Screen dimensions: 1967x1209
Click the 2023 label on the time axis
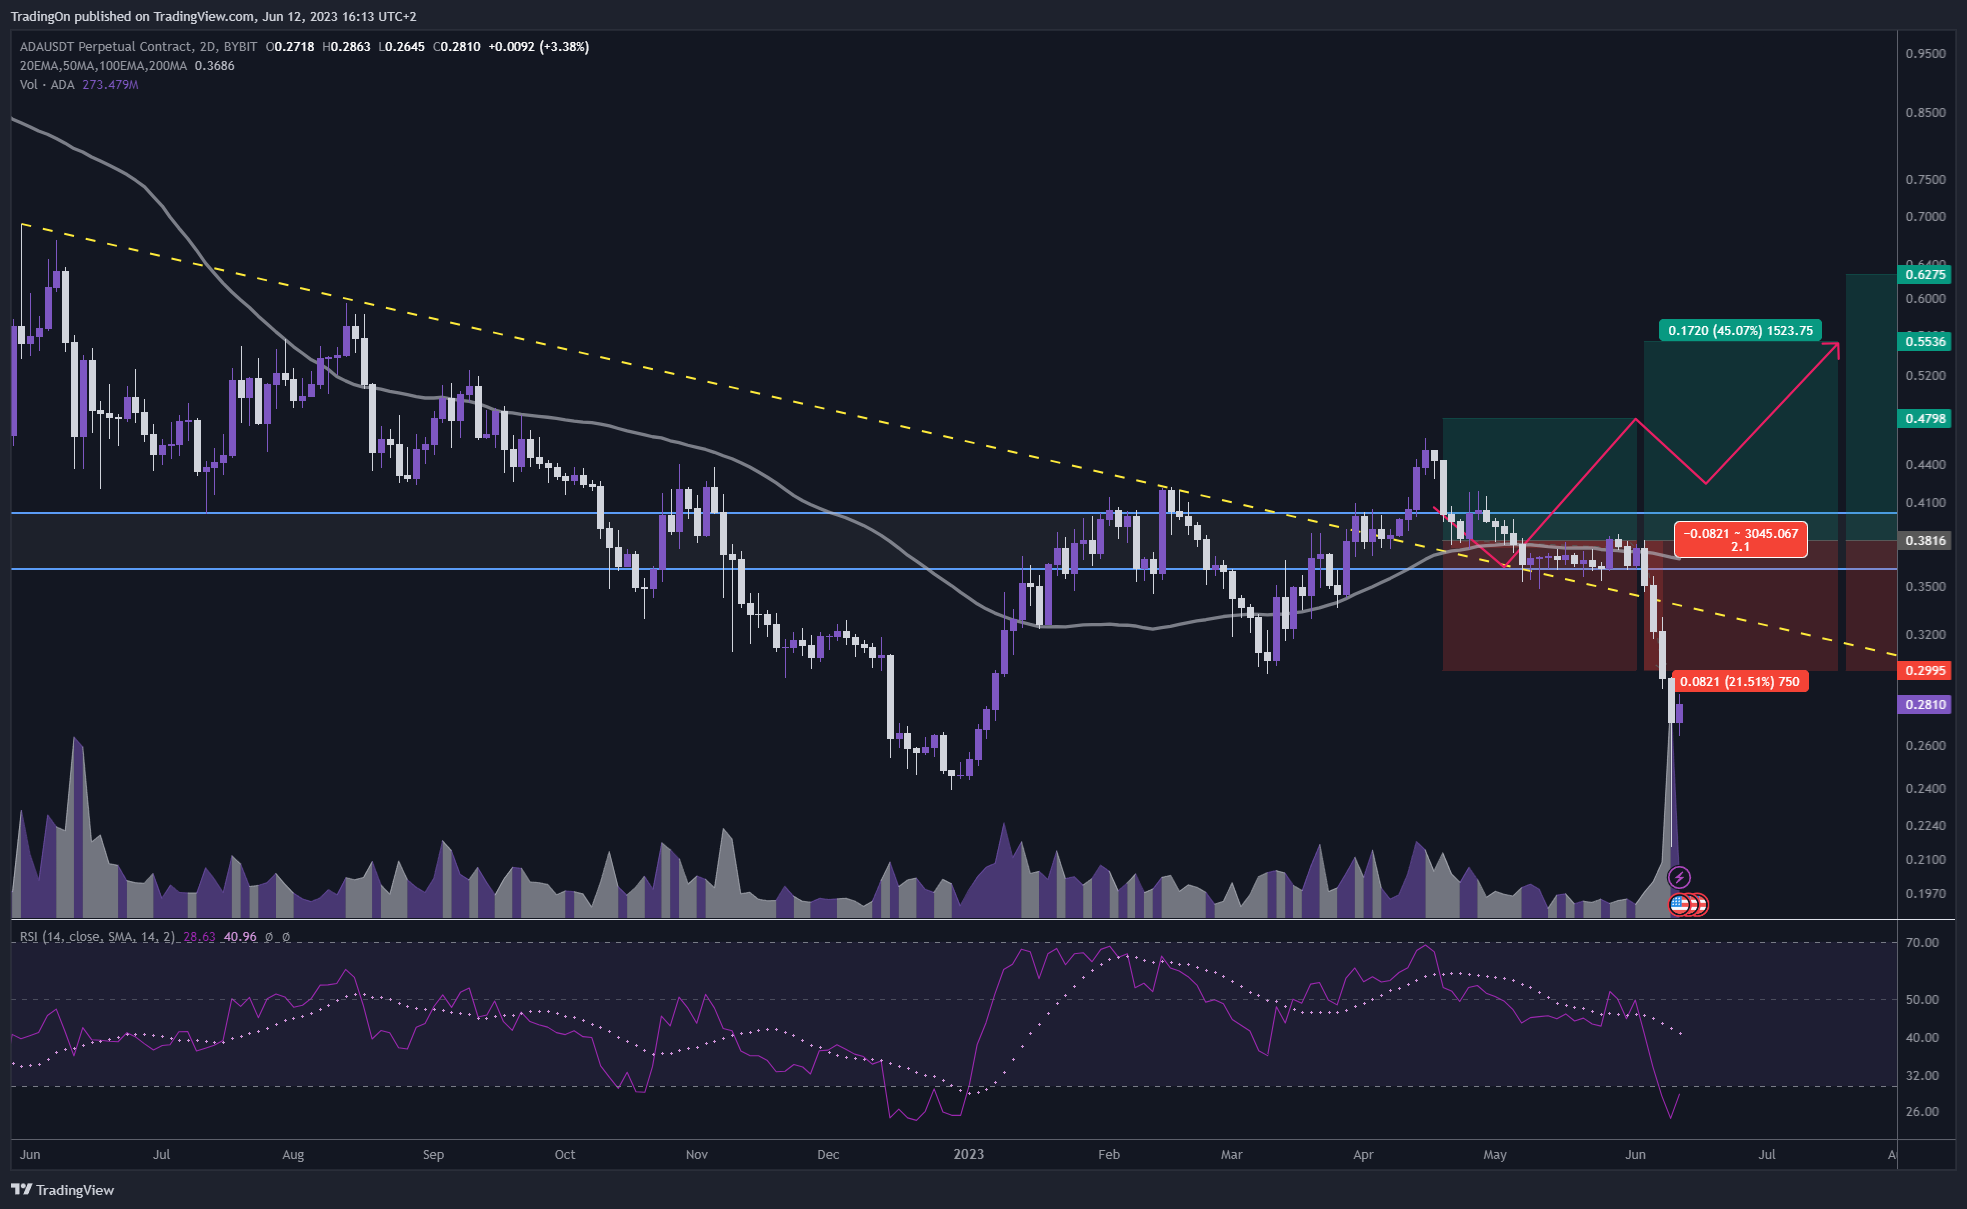click(x=968, y=1154)
